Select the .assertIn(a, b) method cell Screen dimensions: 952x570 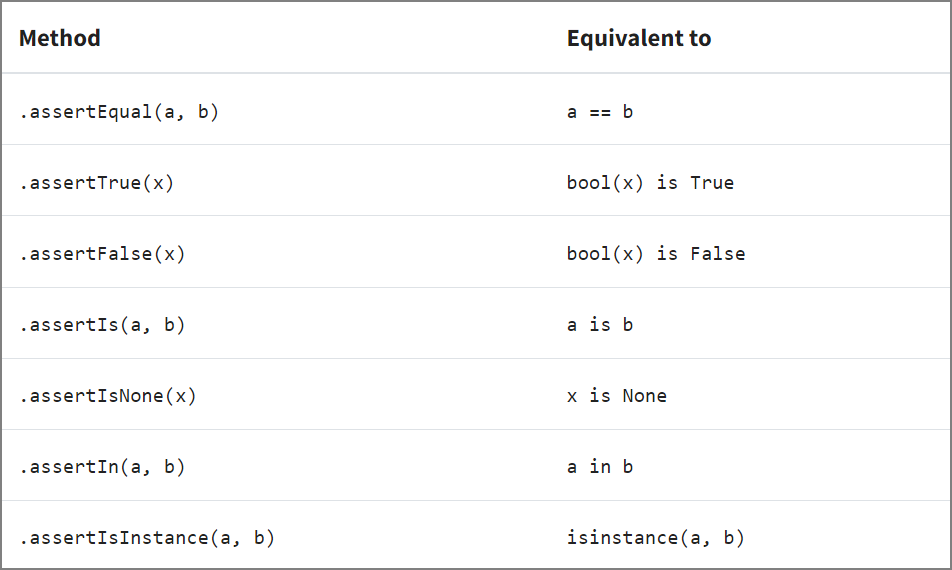click(x=102, y=467)
